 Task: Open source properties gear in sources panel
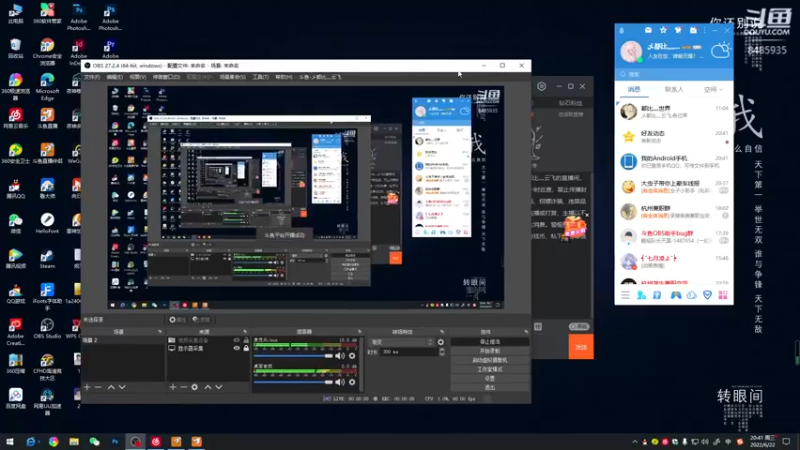pos(194,387)
